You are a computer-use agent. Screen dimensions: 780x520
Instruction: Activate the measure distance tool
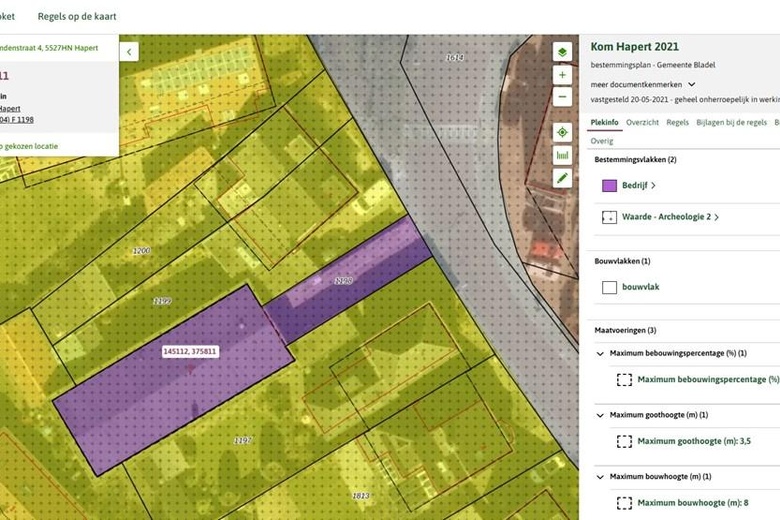562,155
